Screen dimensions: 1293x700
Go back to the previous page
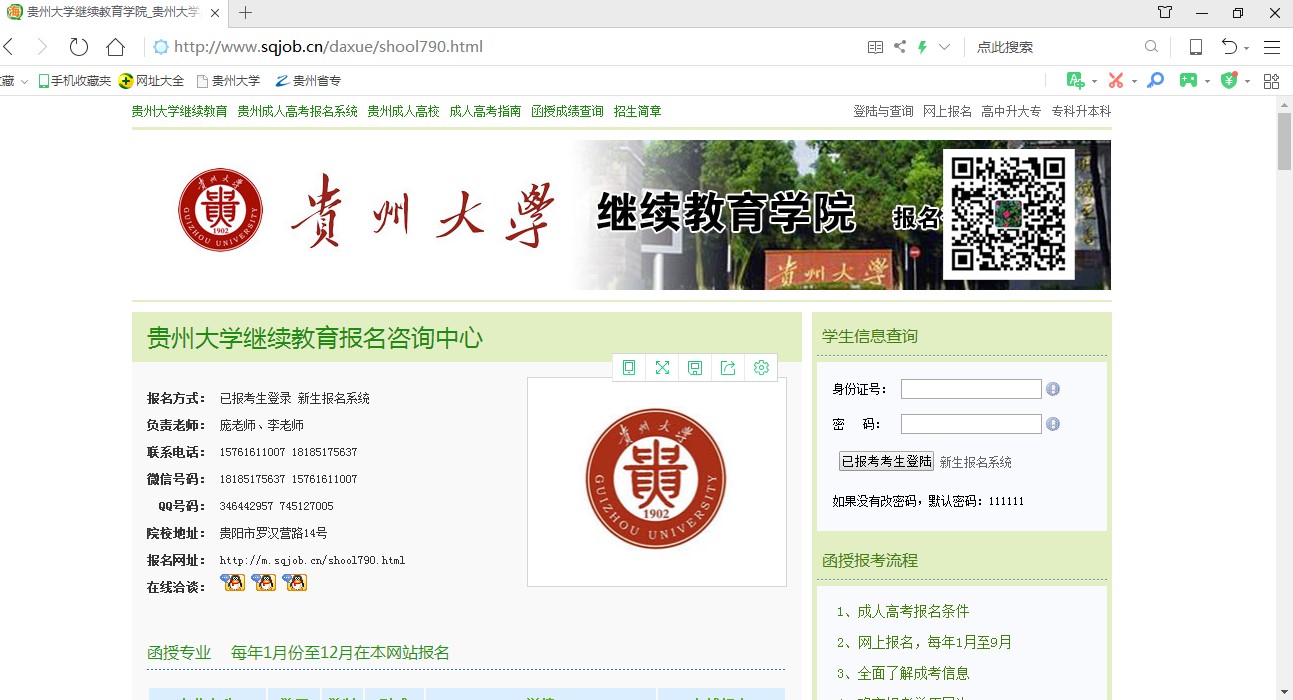tap(8, 47)
